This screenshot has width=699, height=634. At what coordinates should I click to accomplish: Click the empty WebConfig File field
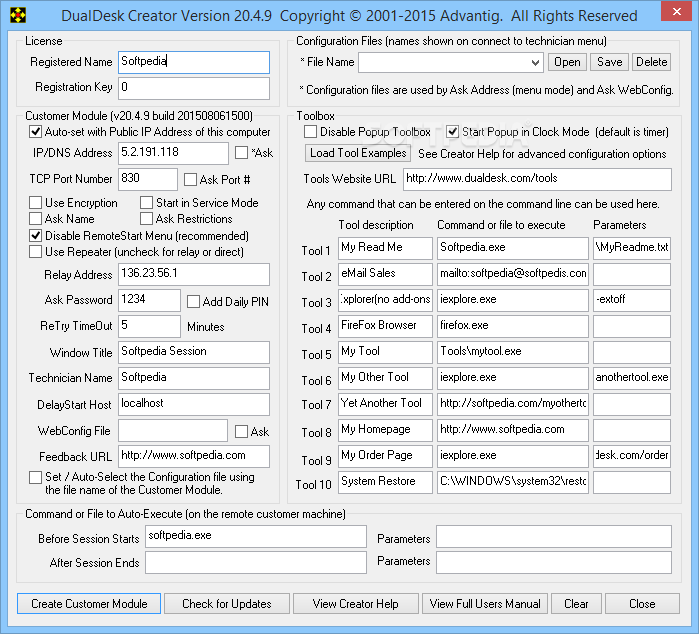coord(173,430)
